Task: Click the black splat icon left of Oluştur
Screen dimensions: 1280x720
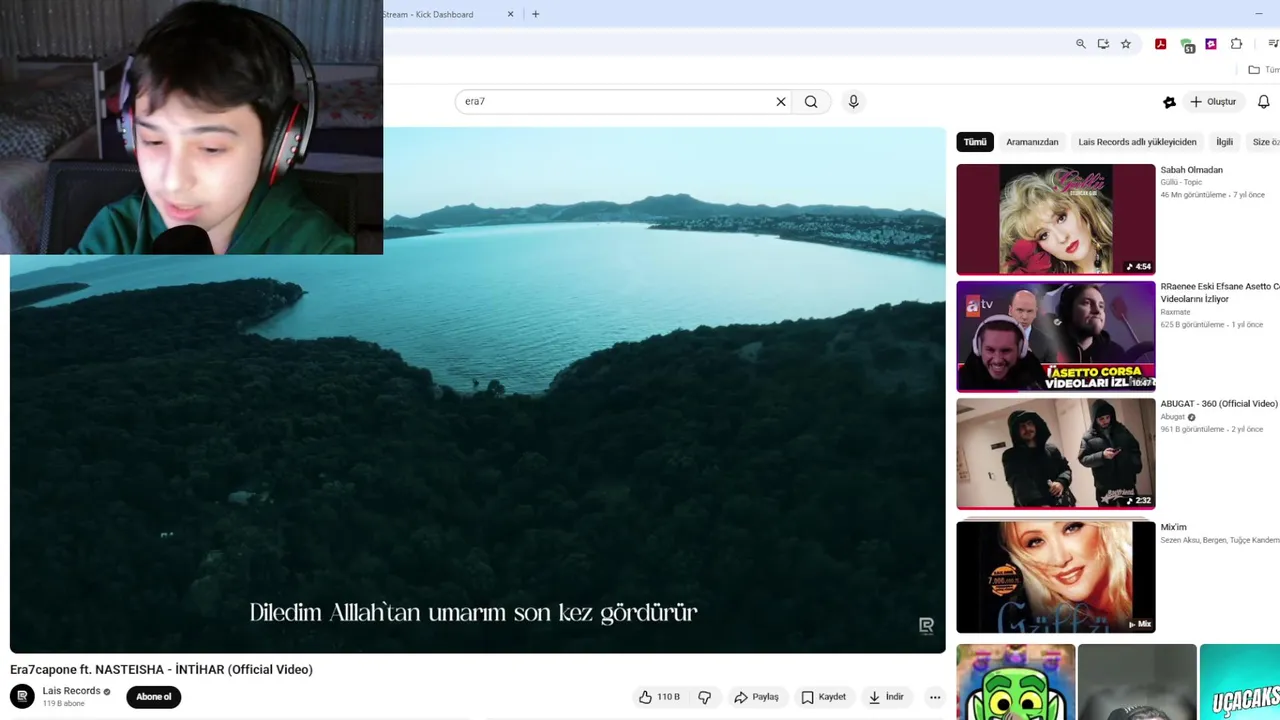Action: point(1169,101)
